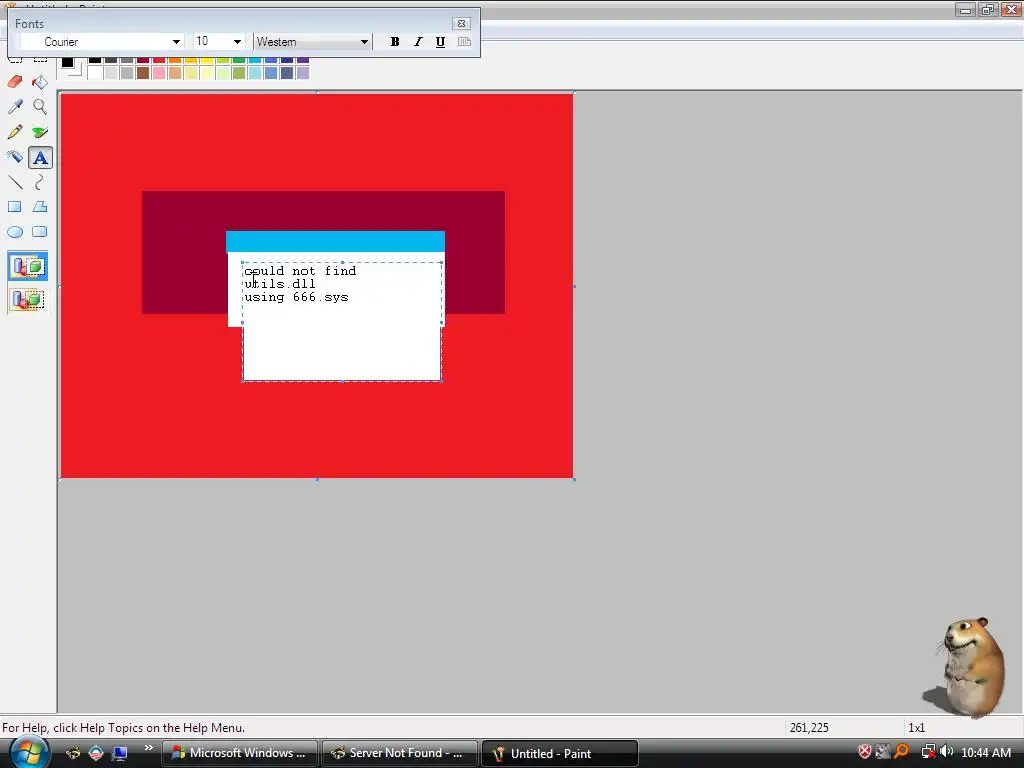Image resolution: width=1024 pixels, height=768 pixels.
Task: Close the Fonts toolbar
Action: pyautogui.click(x=461, y=24)
